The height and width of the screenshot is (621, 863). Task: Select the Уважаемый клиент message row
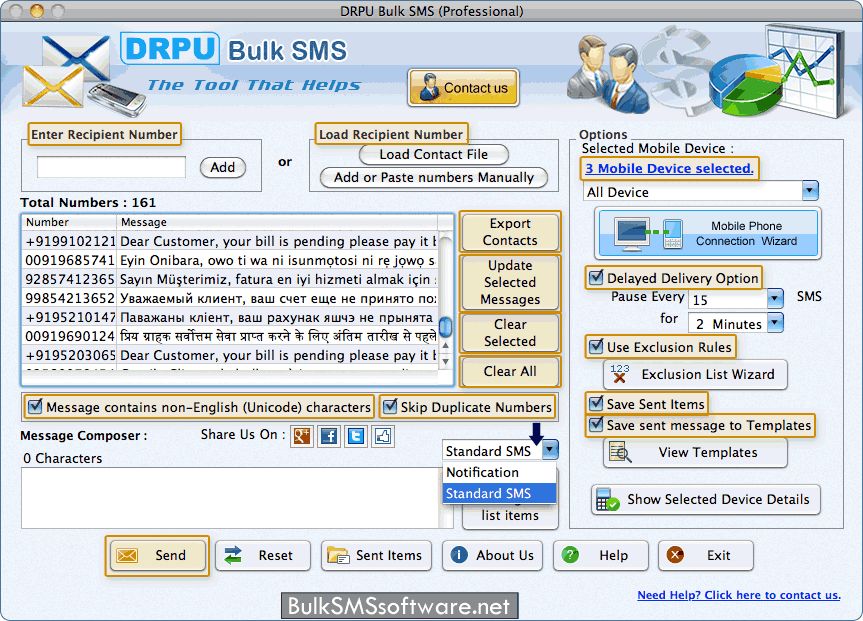point(230,298)
